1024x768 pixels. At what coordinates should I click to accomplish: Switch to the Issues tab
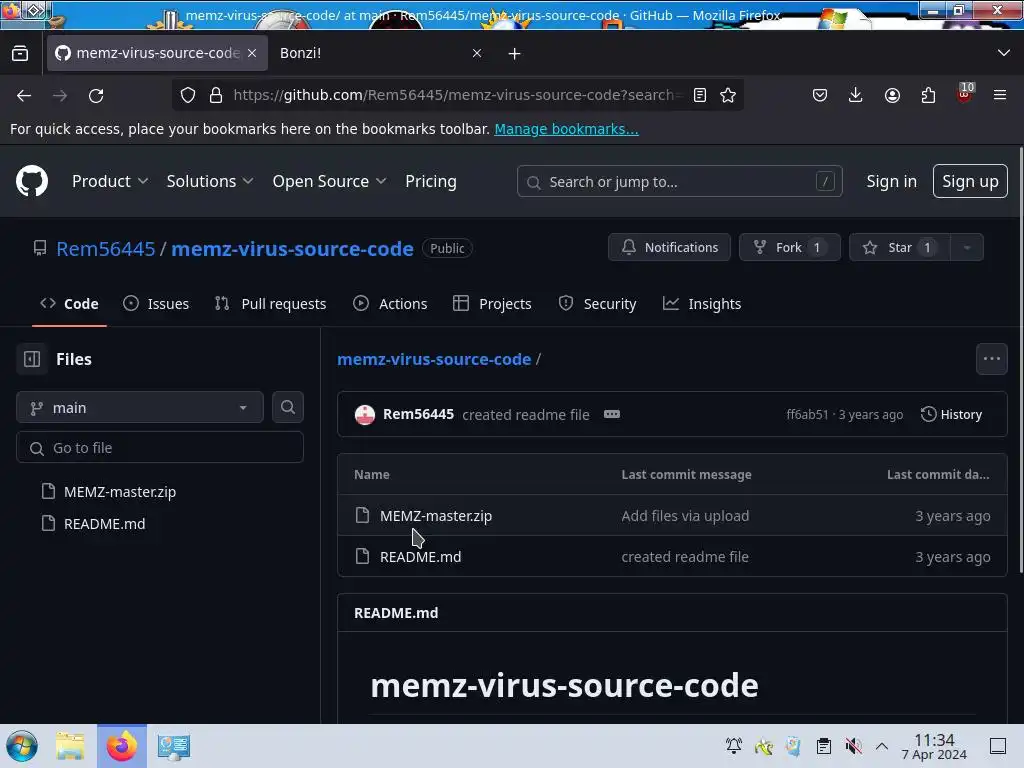(156, 304)
